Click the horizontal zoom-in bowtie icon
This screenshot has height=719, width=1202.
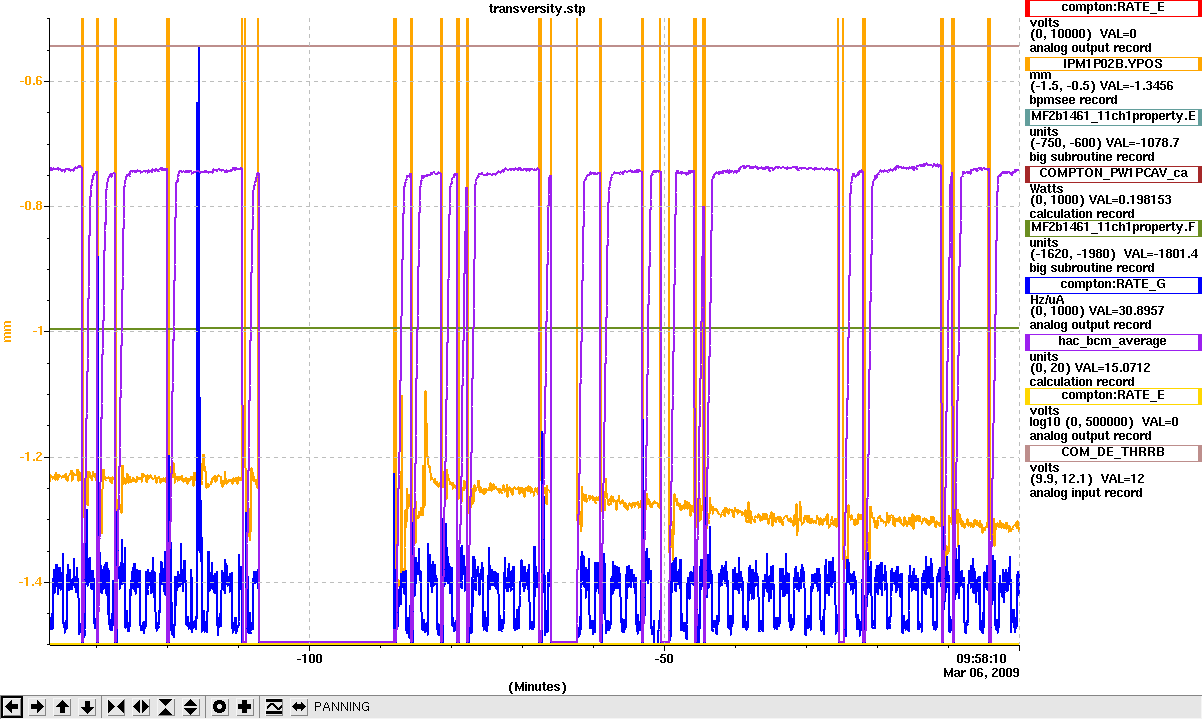pos(116,707)
